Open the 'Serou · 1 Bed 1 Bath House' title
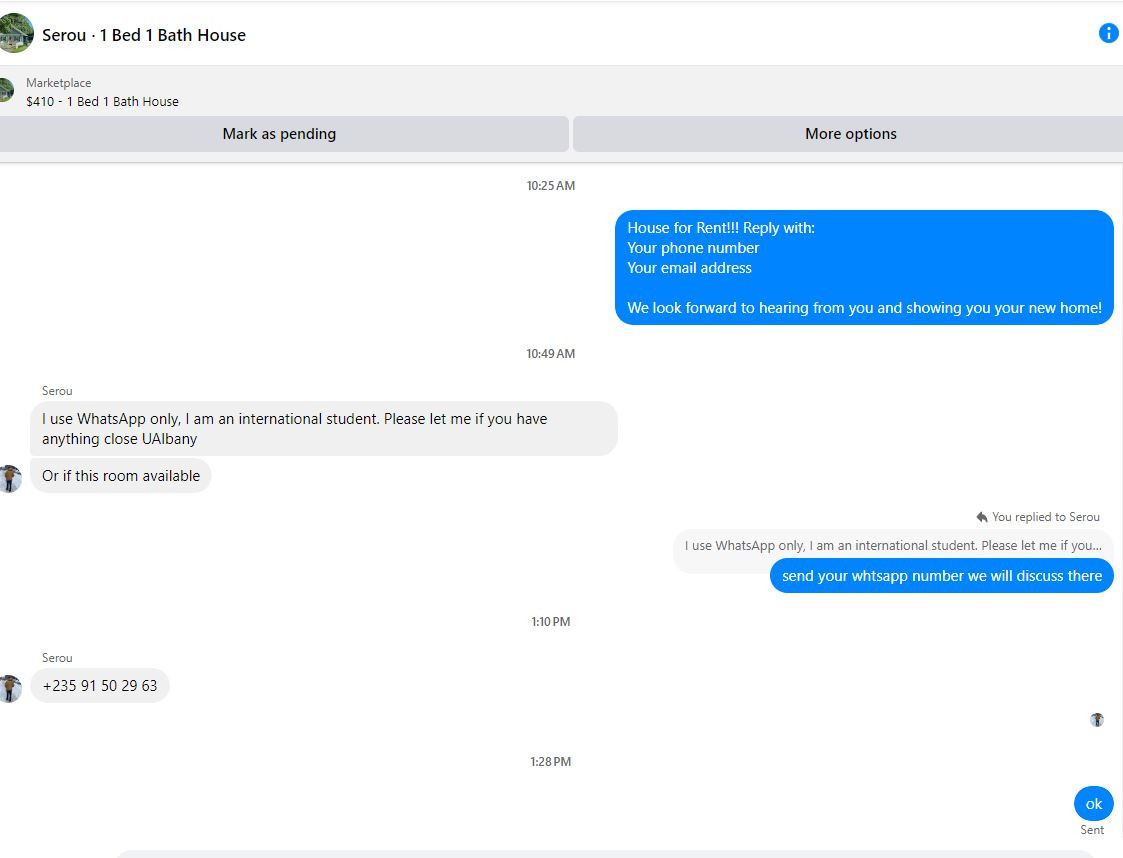 pos(144,35)
